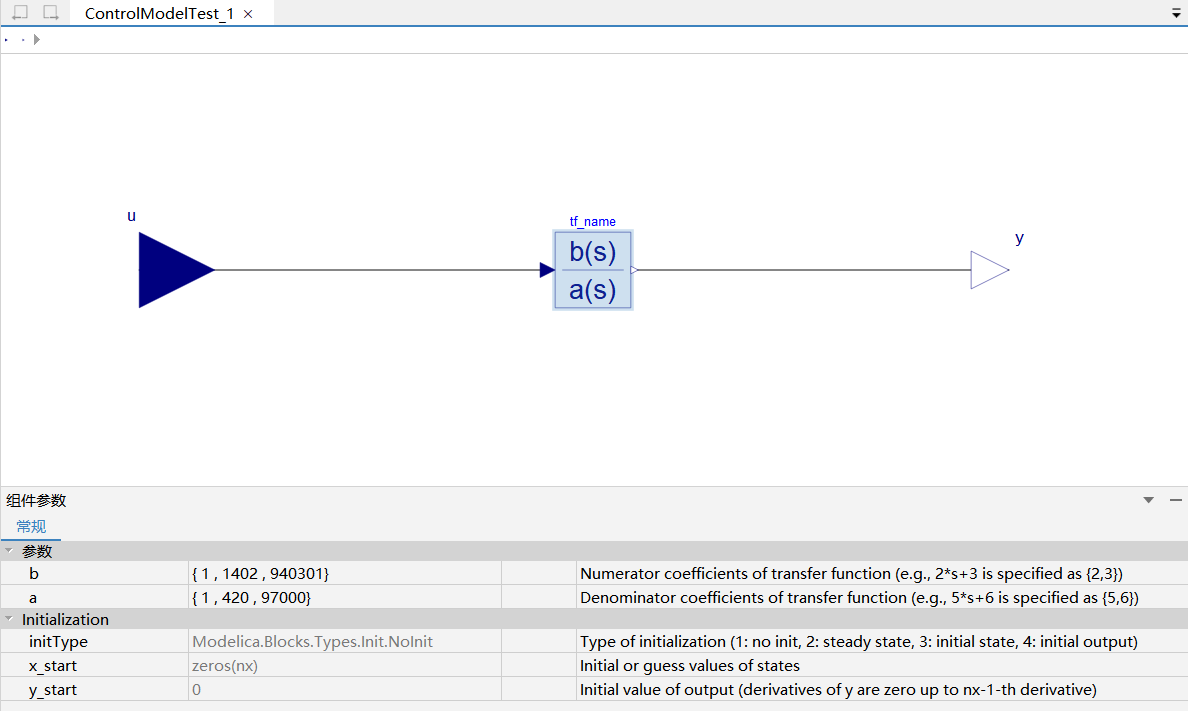The width and height of the screenshot is (1188, 711).
Task: Select the output connector y triangle
Action: [x=988, y=270]
